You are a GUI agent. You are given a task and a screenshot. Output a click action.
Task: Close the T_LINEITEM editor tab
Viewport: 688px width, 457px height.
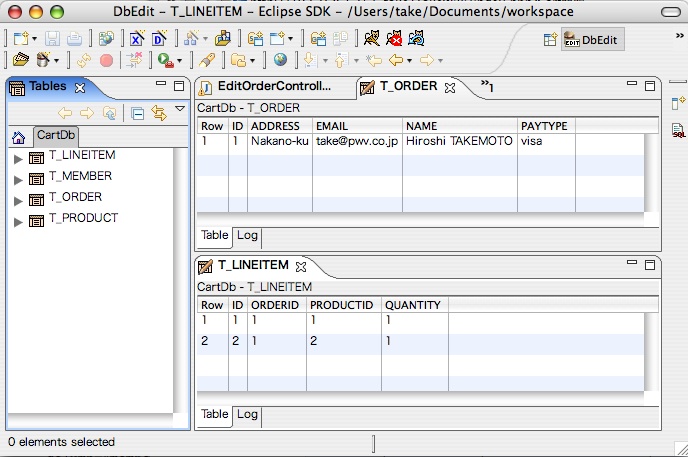pos(300,267)
